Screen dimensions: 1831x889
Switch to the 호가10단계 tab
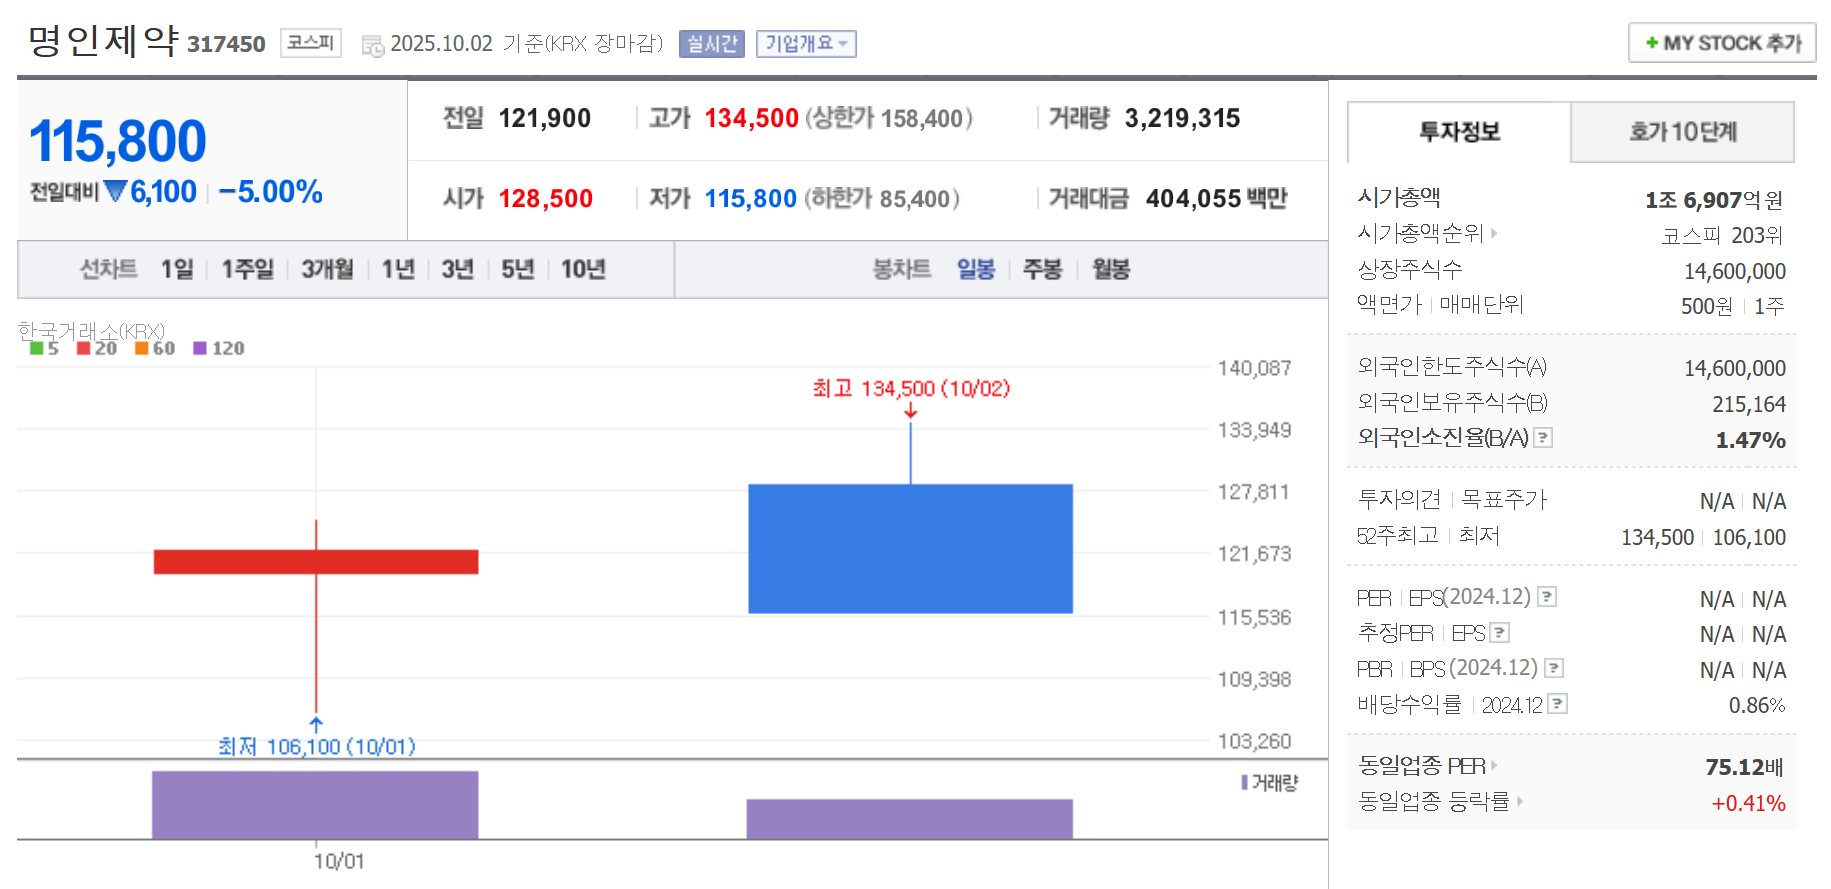pos(1682,132)
